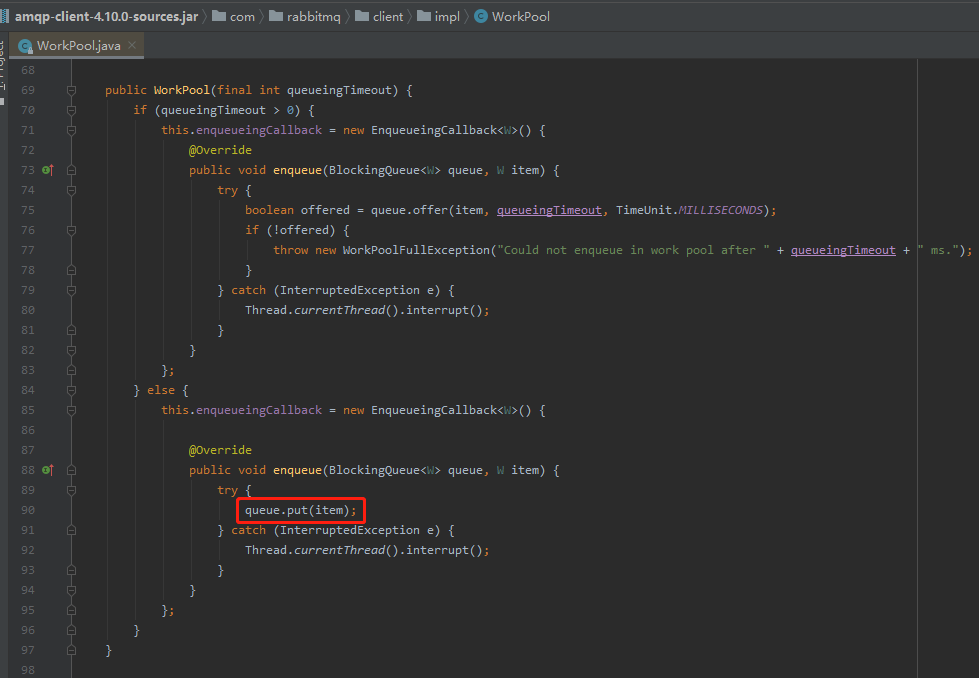
Task: Click the MILLISECONDS constant on line 75
Action: coord(721,210)
